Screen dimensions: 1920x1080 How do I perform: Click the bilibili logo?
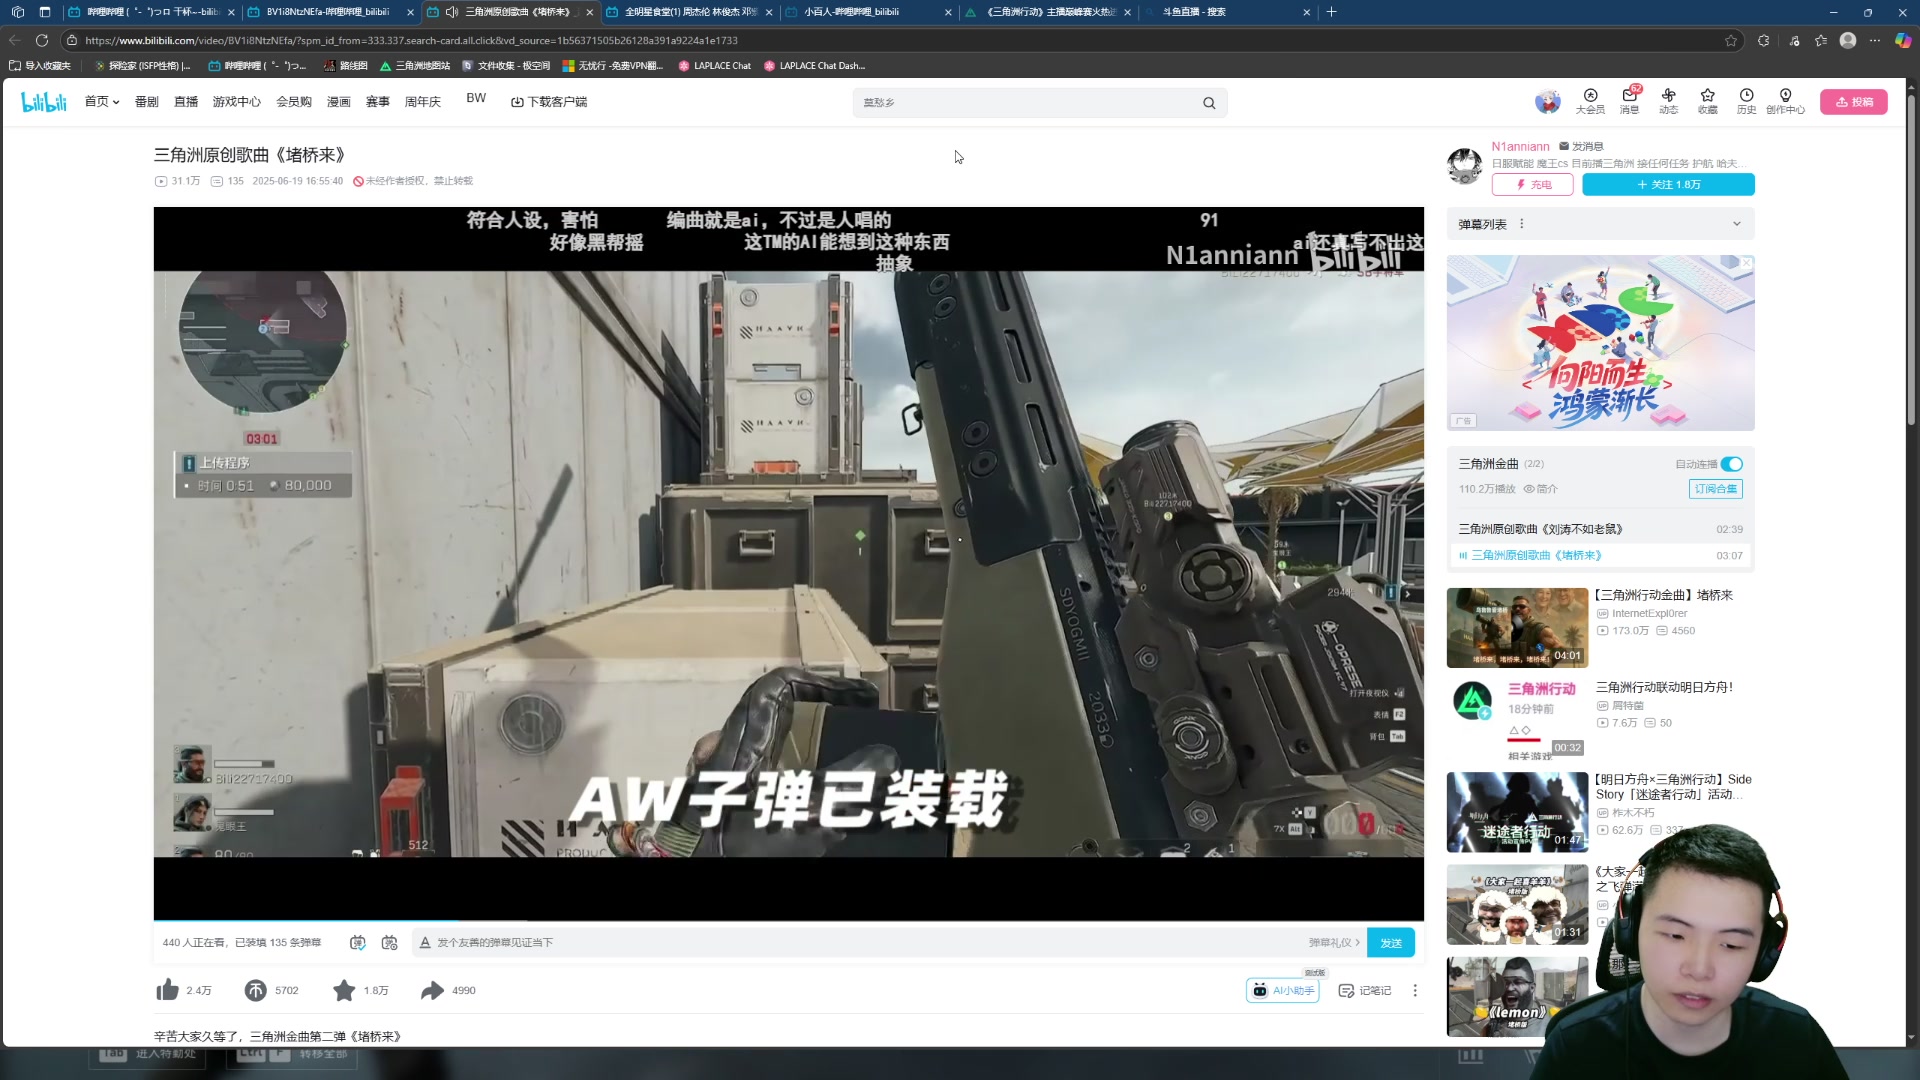tap(44, 102)
